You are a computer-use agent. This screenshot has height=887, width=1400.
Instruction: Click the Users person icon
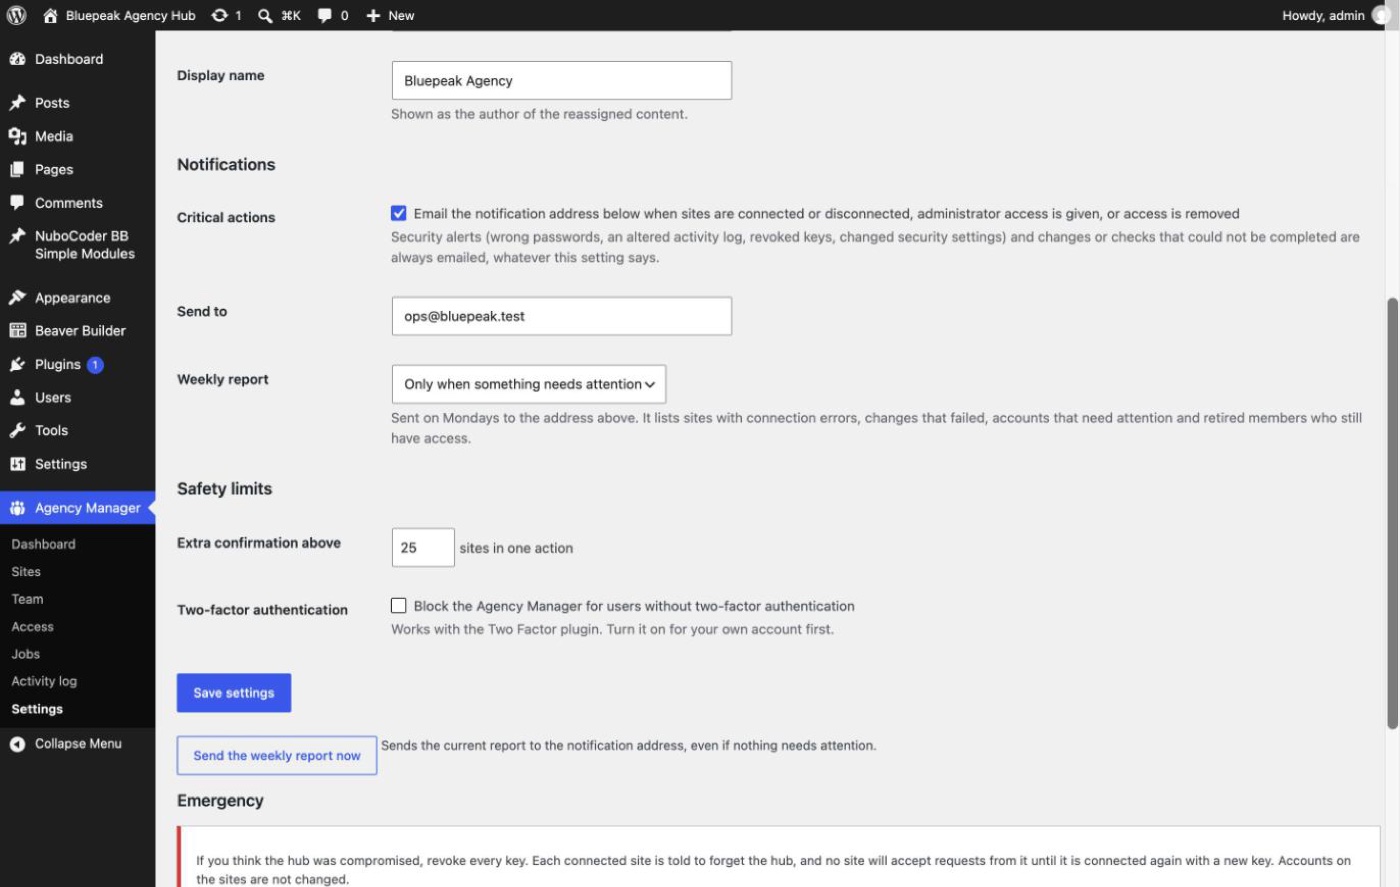[x=17, y=397]
